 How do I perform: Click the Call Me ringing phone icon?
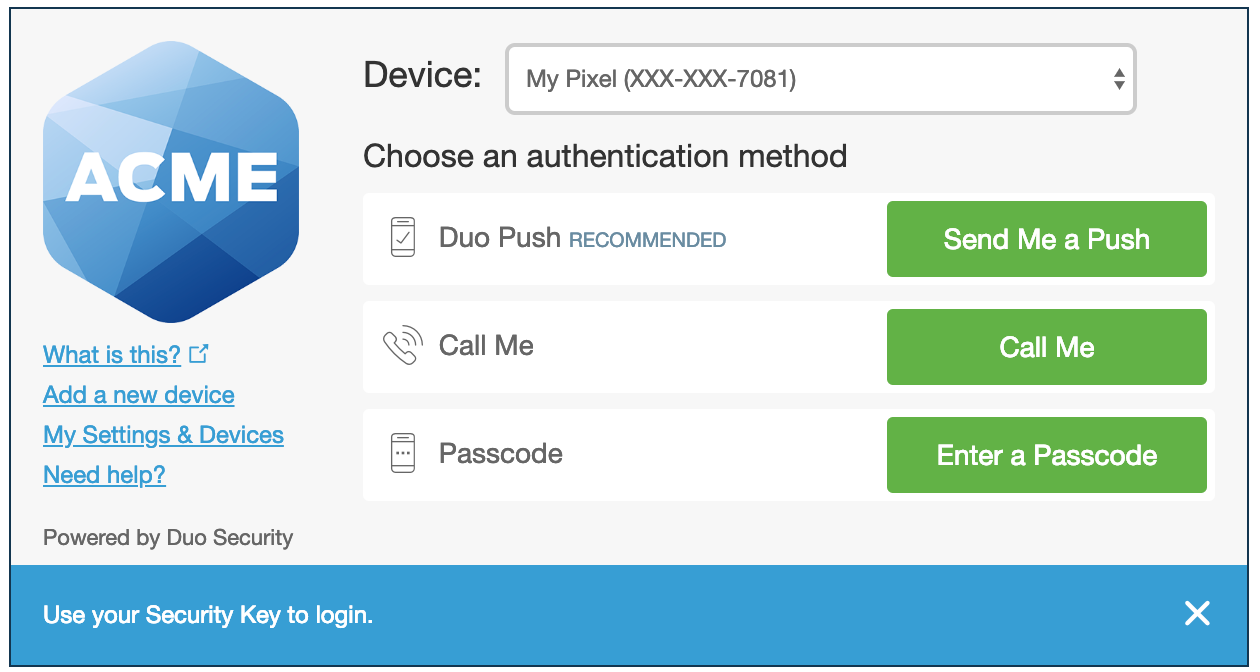click(402, 346)
